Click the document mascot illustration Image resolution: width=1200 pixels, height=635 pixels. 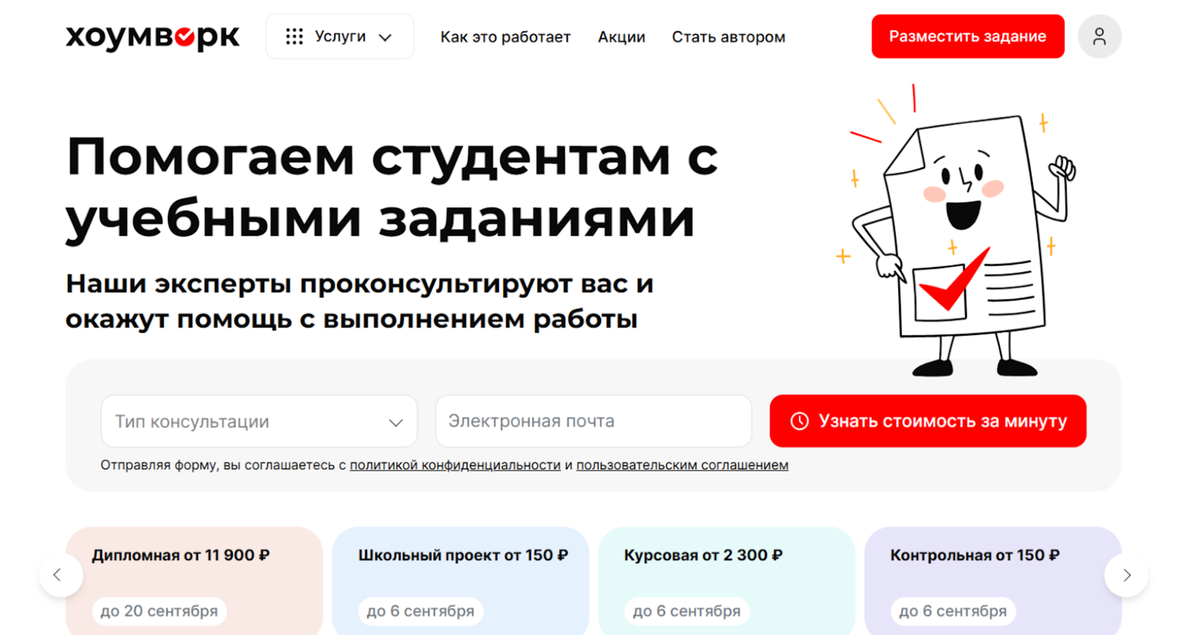pos(955,232)
